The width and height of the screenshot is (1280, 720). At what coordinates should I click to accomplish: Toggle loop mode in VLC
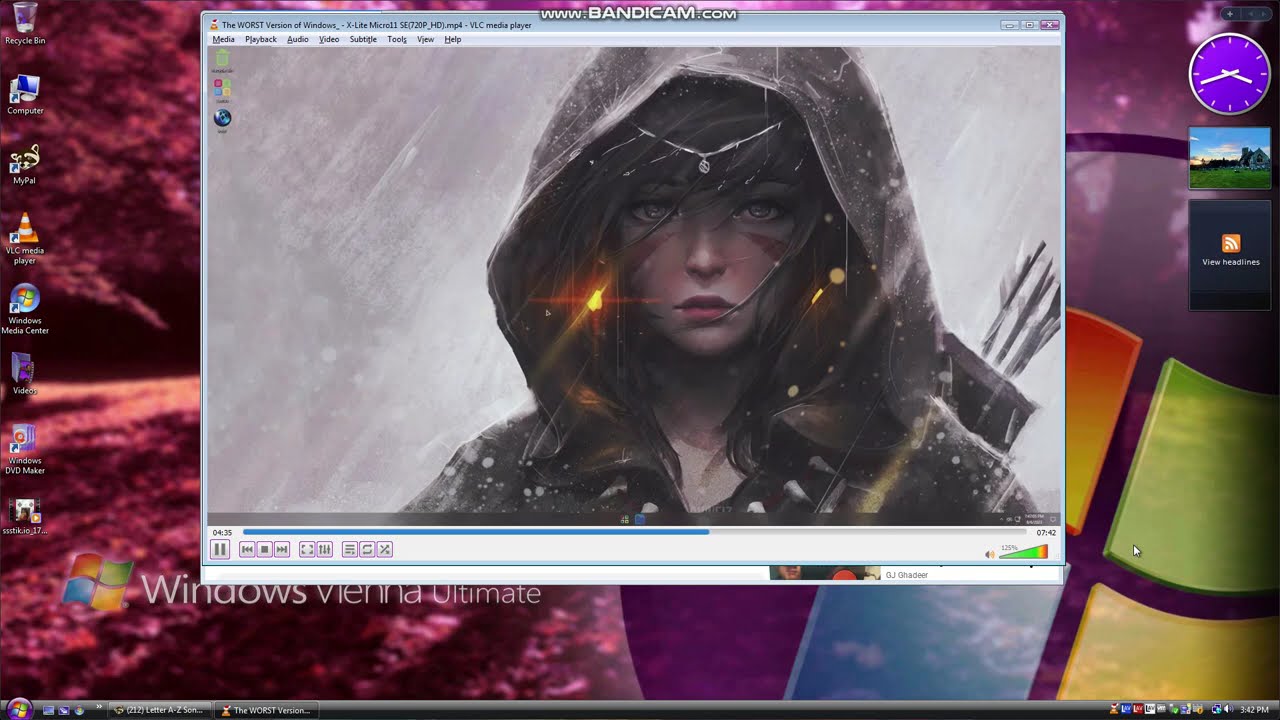click(367, 549)
